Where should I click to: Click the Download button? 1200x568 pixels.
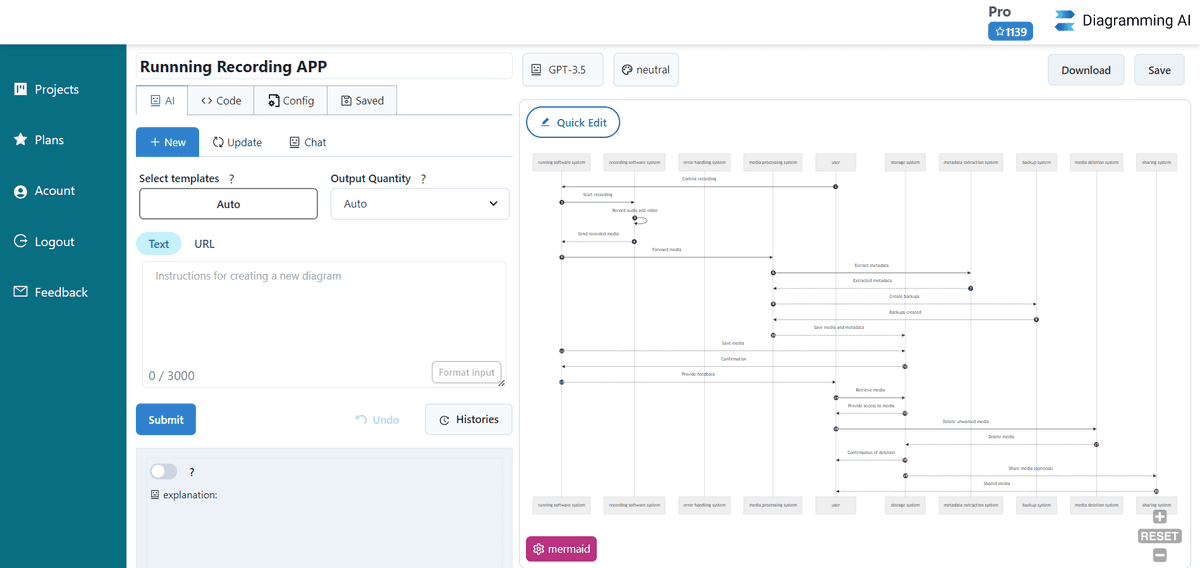point(1086,70)
